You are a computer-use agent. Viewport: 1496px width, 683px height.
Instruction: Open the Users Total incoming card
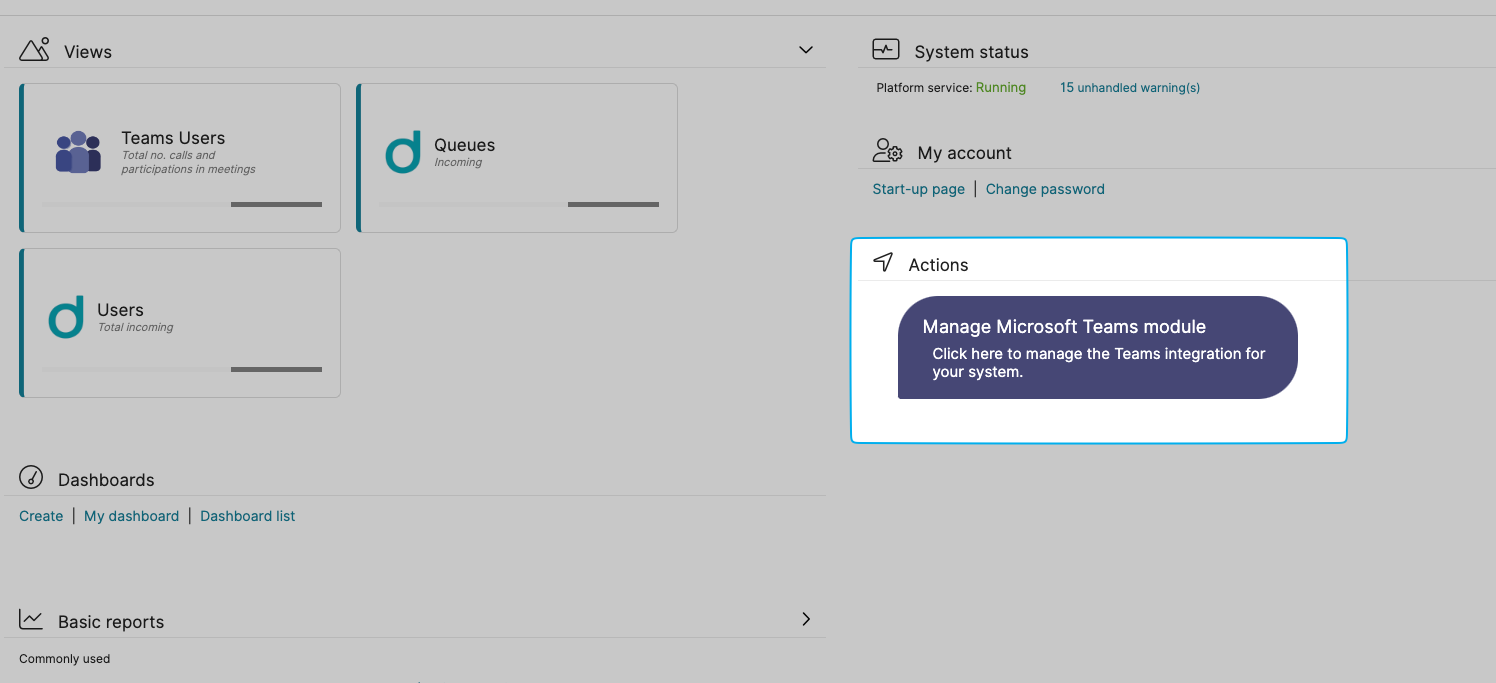(x=180, y=323)
